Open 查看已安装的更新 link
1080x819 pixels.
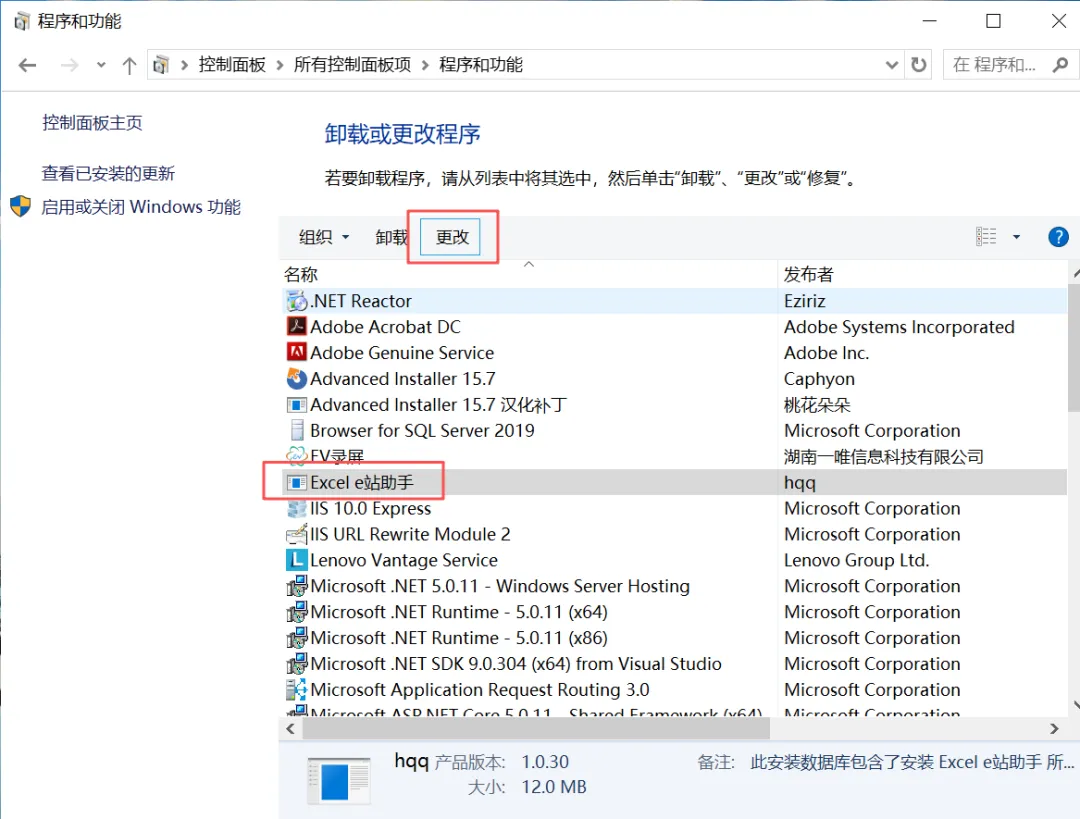coord(108,173)
